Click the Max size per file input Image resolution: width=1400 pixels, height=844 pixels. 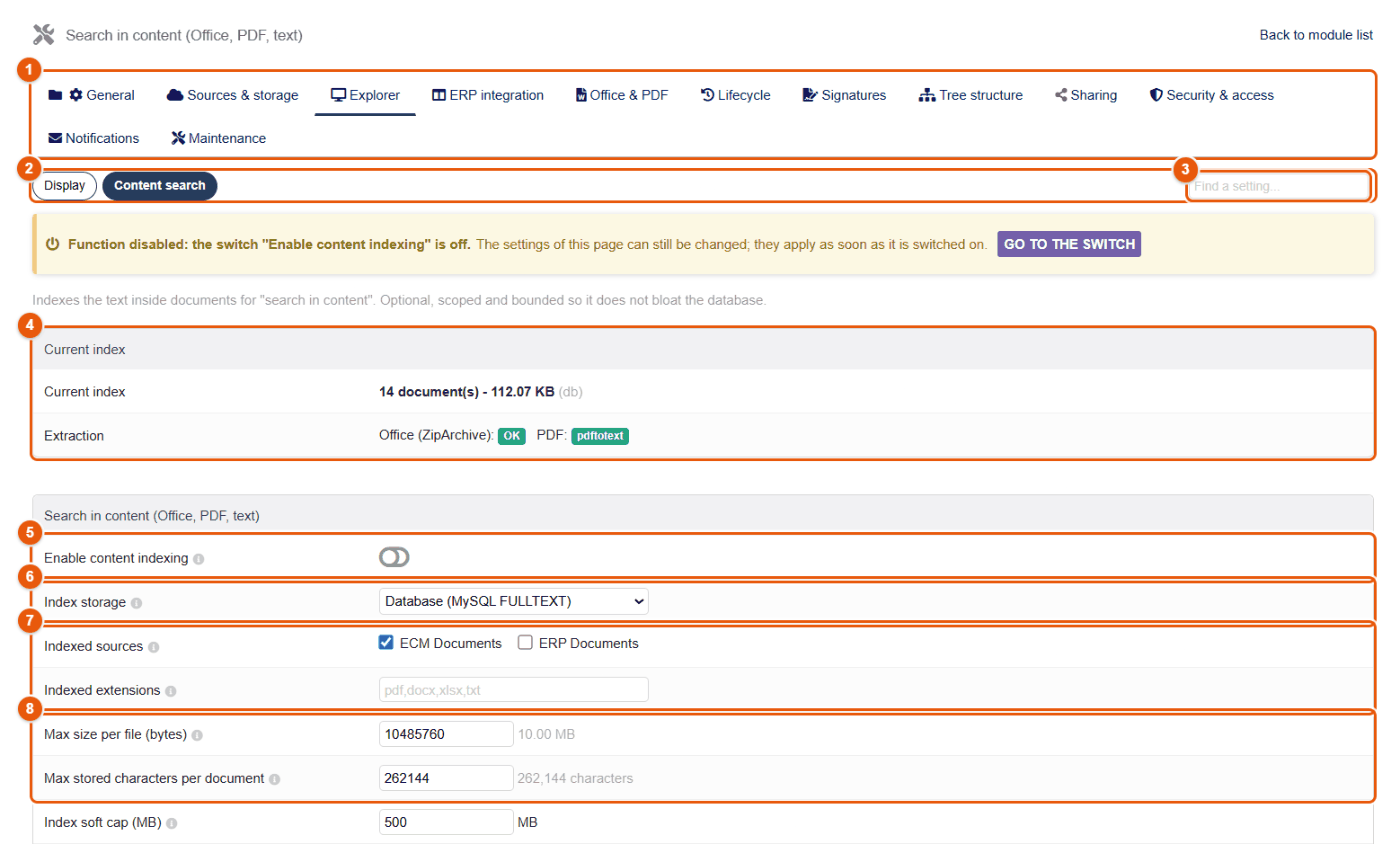pos(446,734)
